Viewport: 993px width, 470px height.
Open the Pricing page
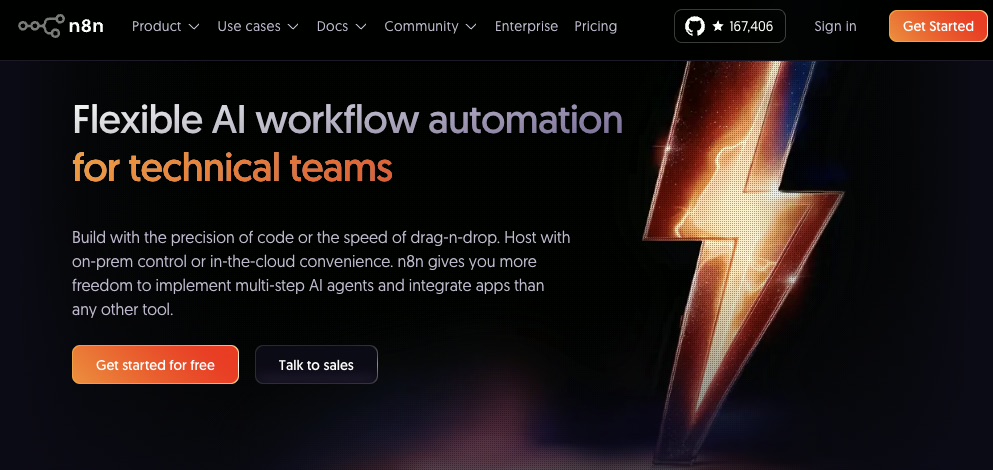596,26
